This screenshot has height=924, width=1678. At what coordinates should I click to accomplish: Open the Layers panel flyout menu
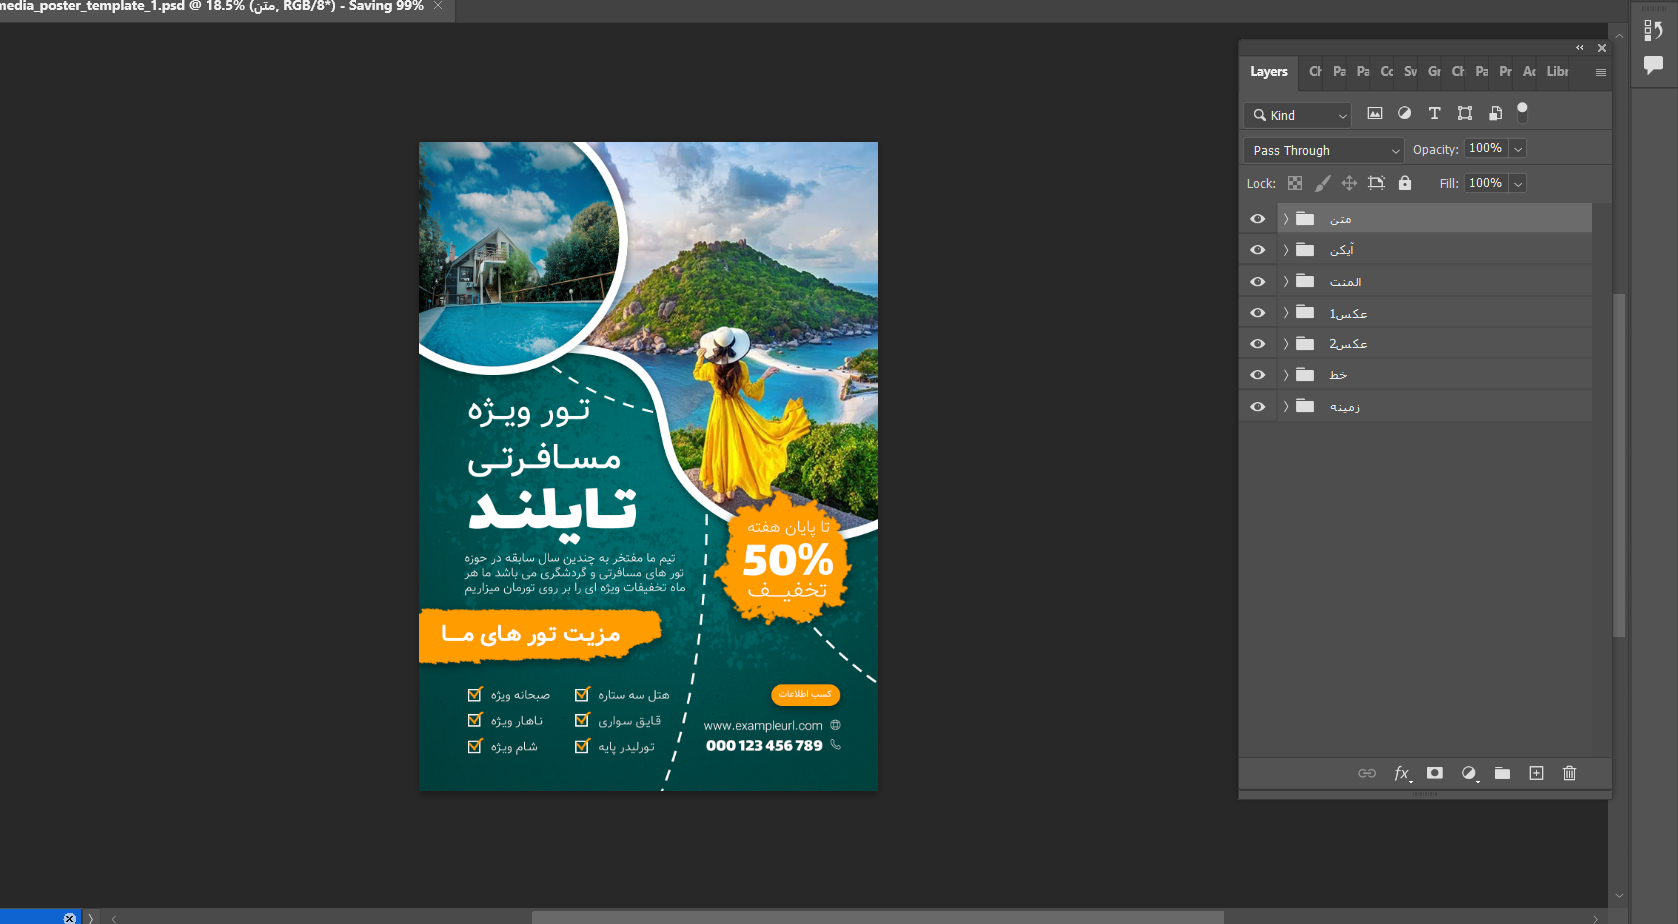pyautogui.click(x=1600, y=72)
